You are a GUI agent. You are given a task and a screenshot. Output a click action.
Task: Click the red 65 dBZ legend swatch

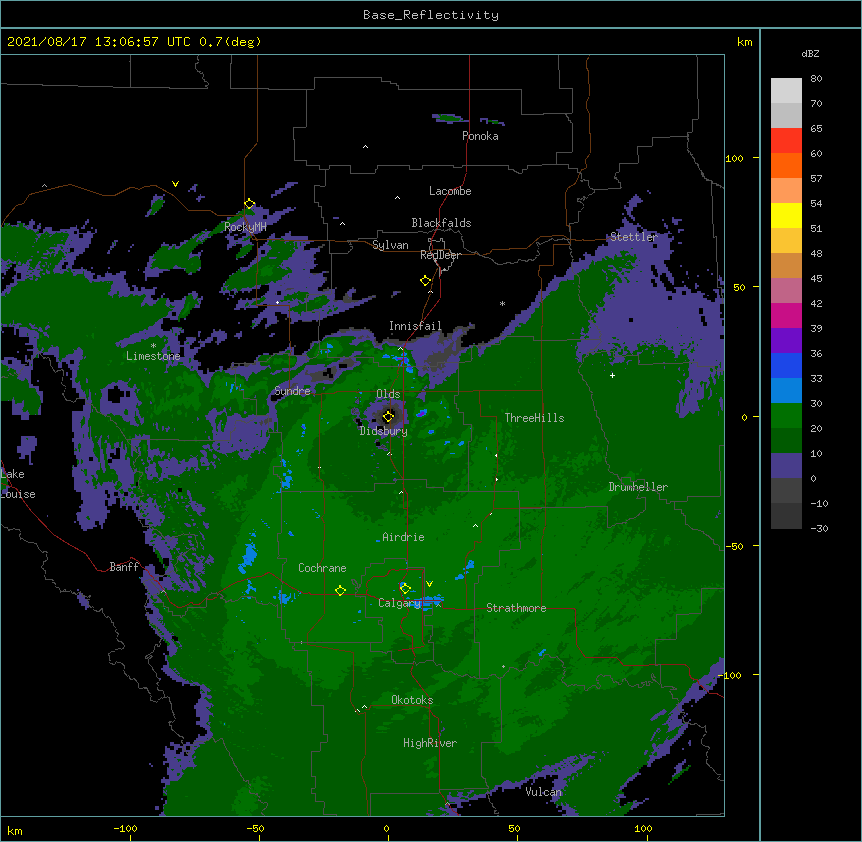[786, 141]
